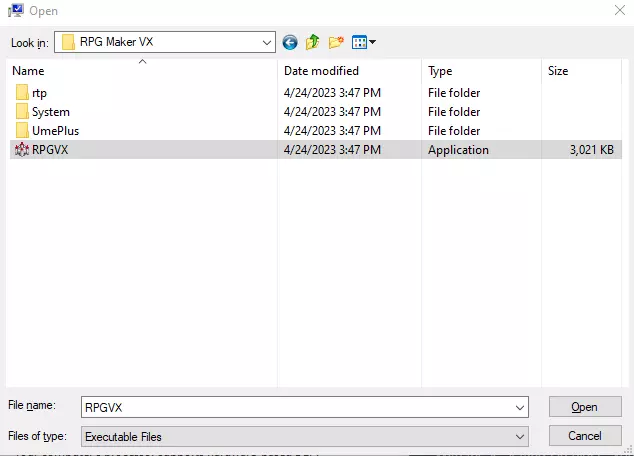Go back to last folder visited
The image size is (634, 456).
pos(290,42)
